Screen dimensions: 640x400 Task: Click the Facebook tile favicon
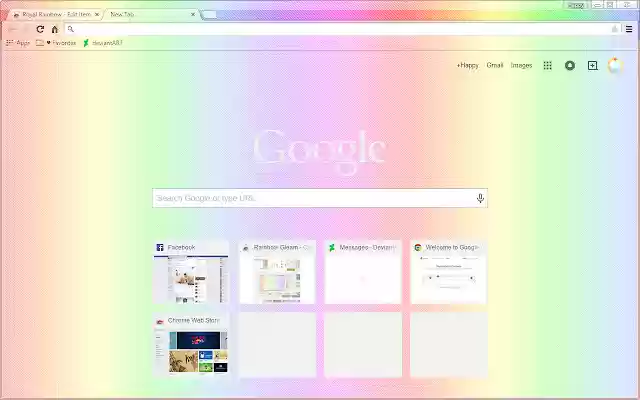160,247
